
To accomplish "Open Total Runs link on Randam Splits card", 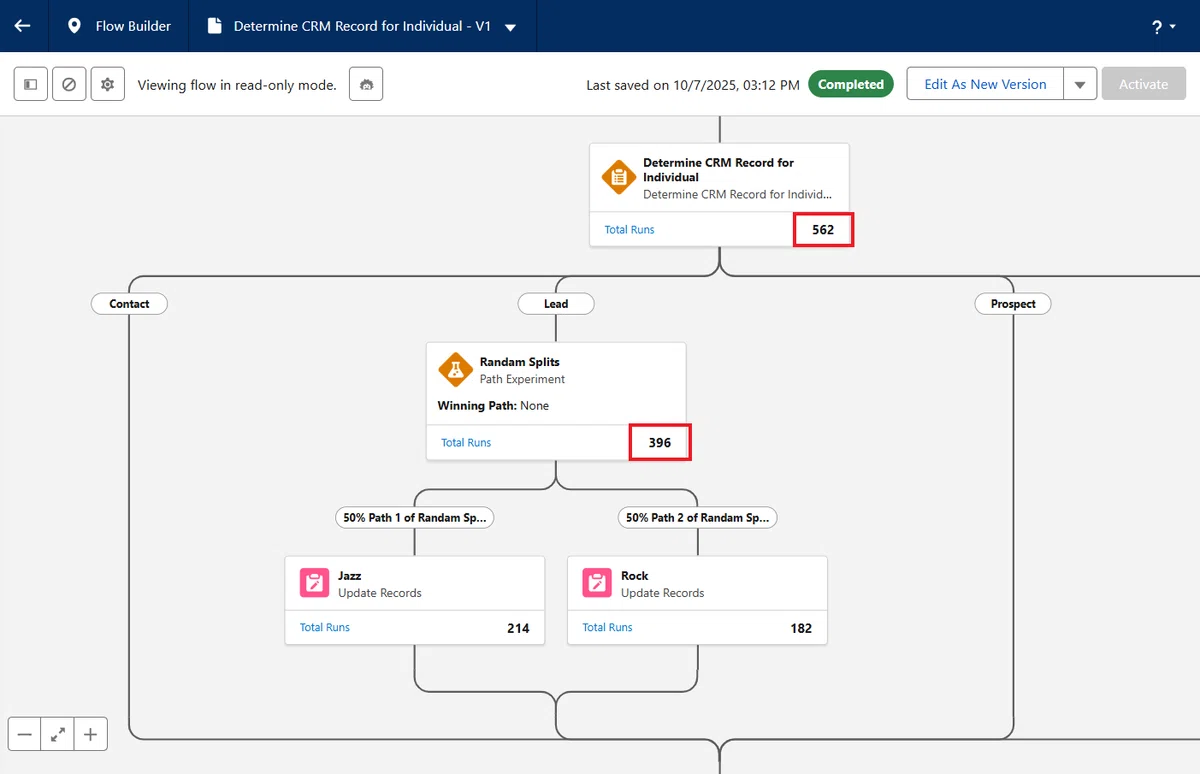I will coord(466,443).
